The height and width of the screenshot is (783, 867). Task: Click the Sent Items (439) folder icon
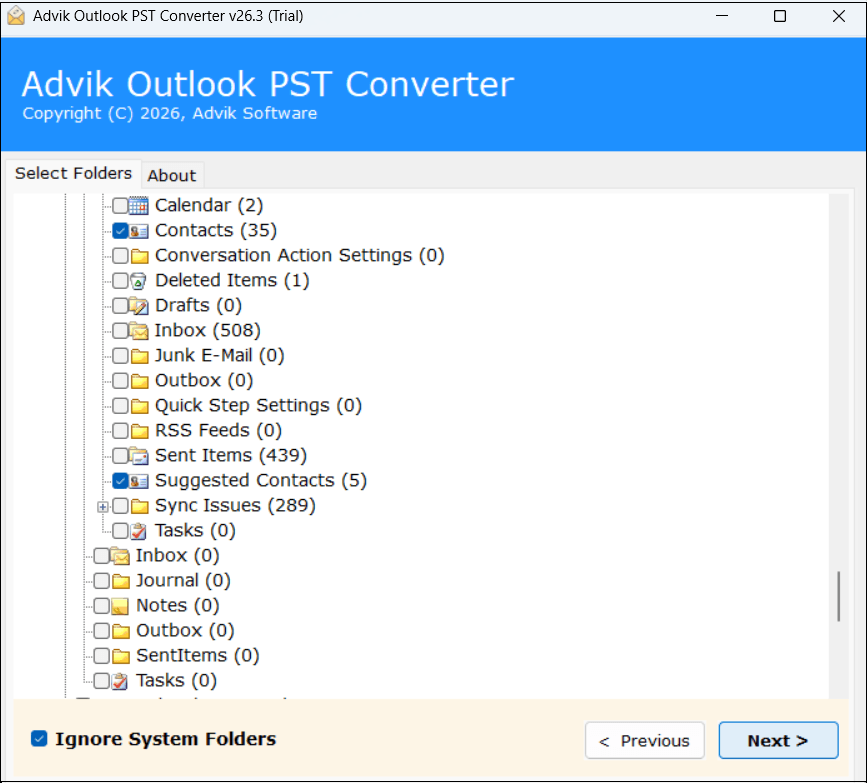coord(139,456)
